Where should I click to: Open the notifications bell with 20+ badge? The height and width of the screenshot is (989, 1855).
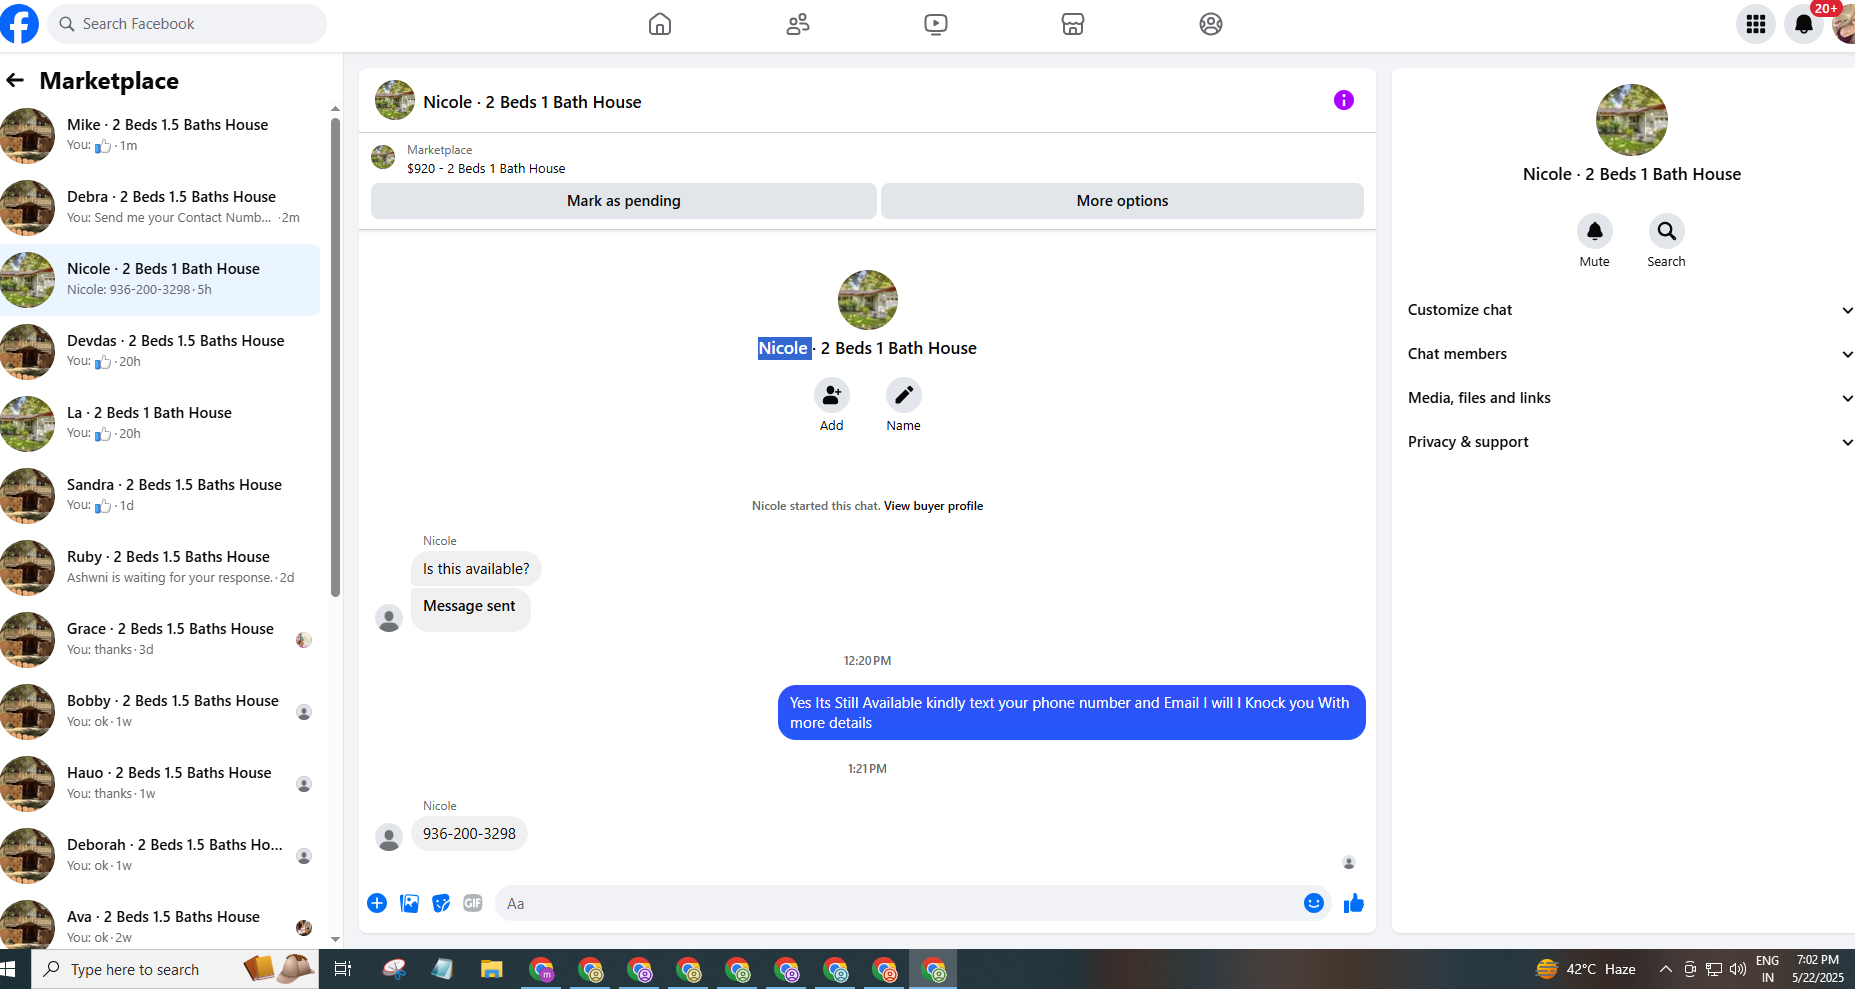[x=1804, y=24]
